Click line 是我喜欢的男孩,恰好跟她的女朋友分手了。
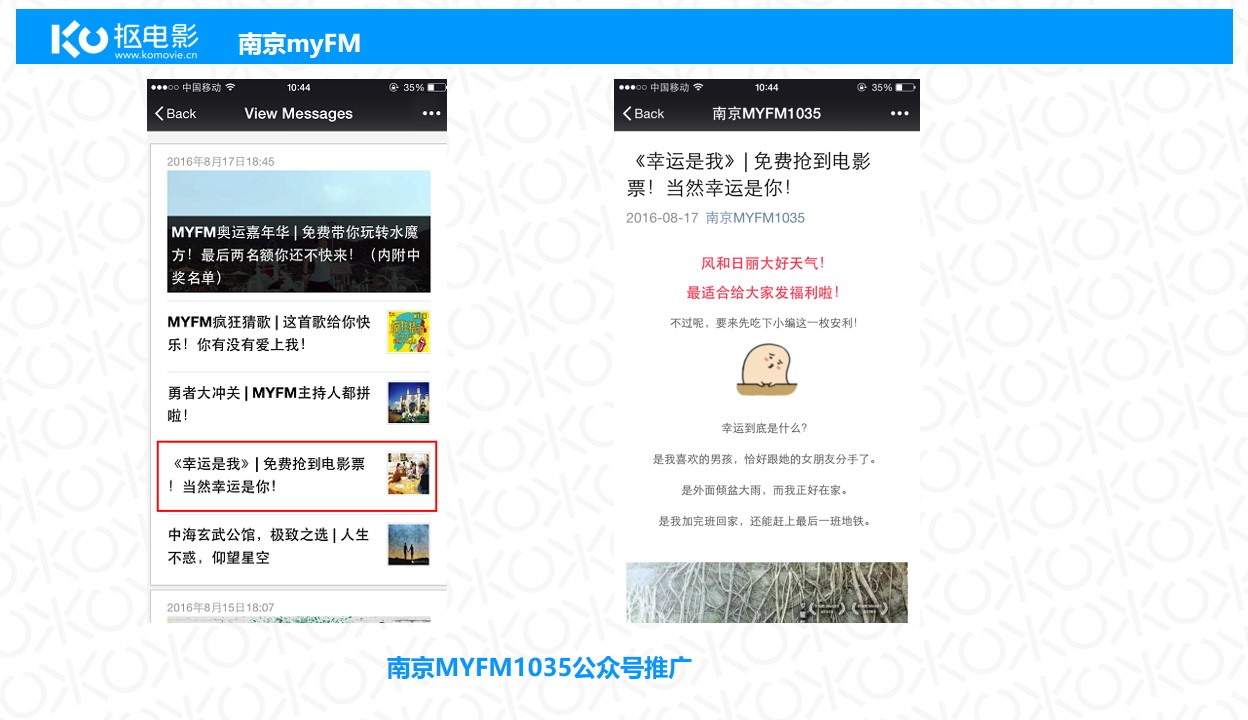1248x720 pixels. click(764, 459)
